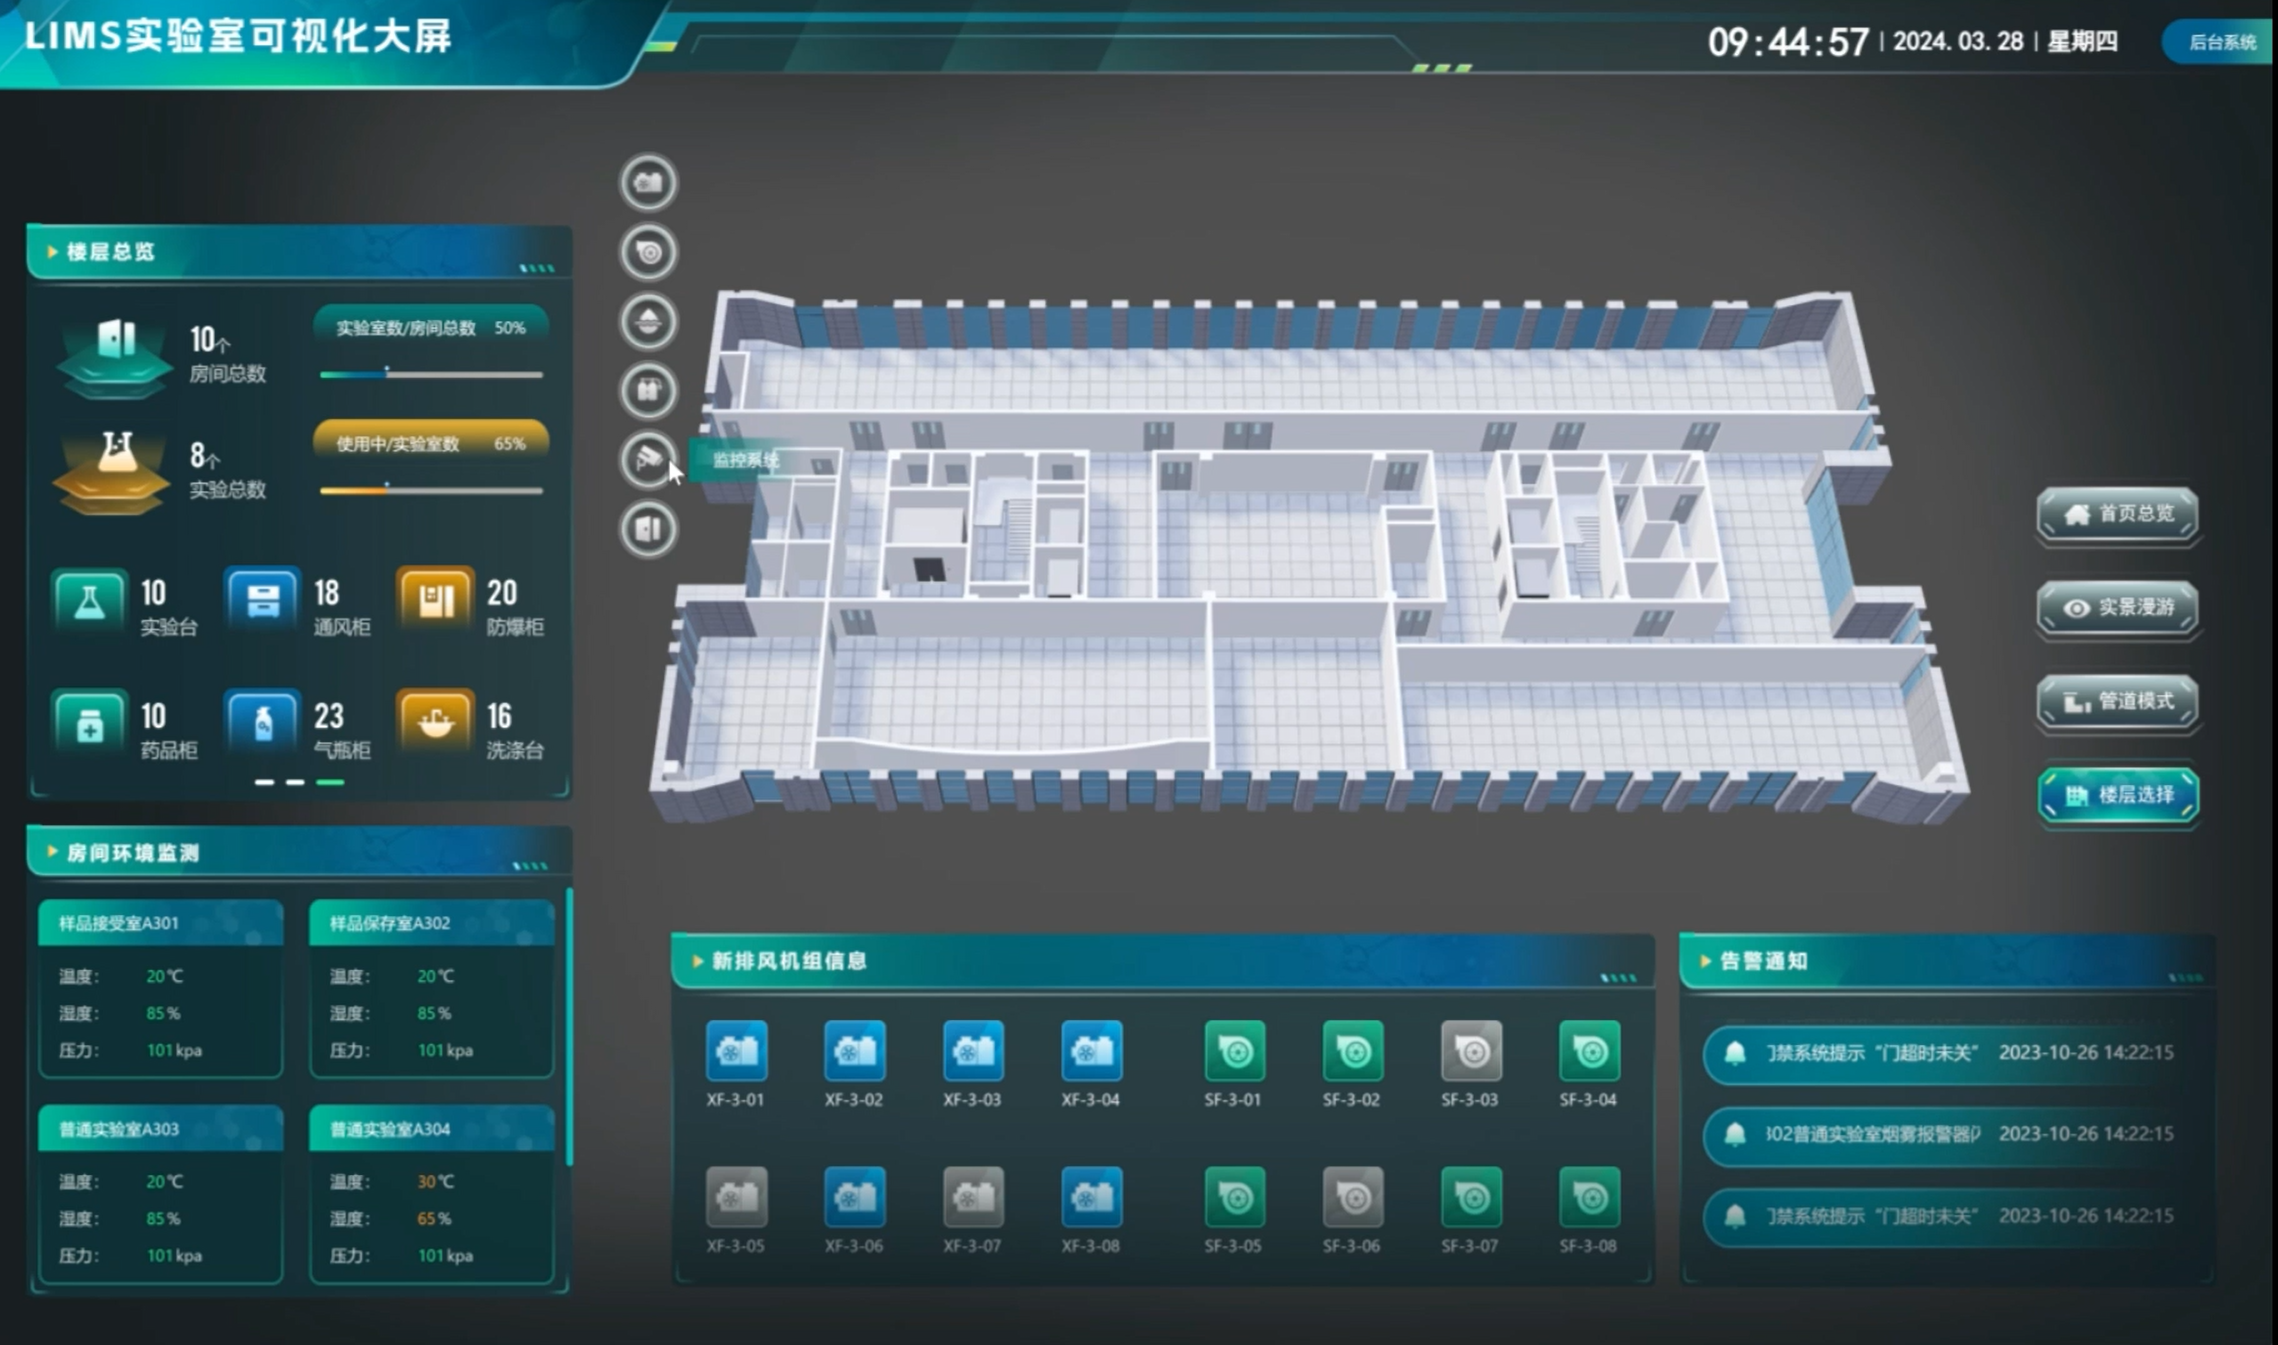Select the first carousel page dash in 楼层总览

[264, 782]
